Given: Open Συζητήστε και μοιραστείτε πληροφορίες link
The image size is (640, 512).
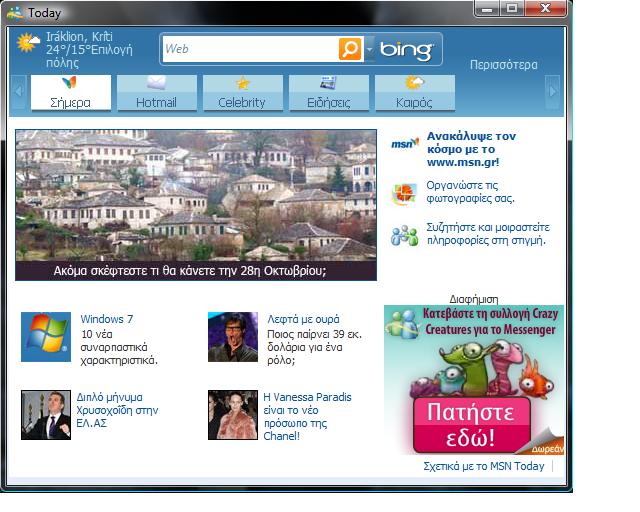Looking at the screenshot, I should click(488, 234).
